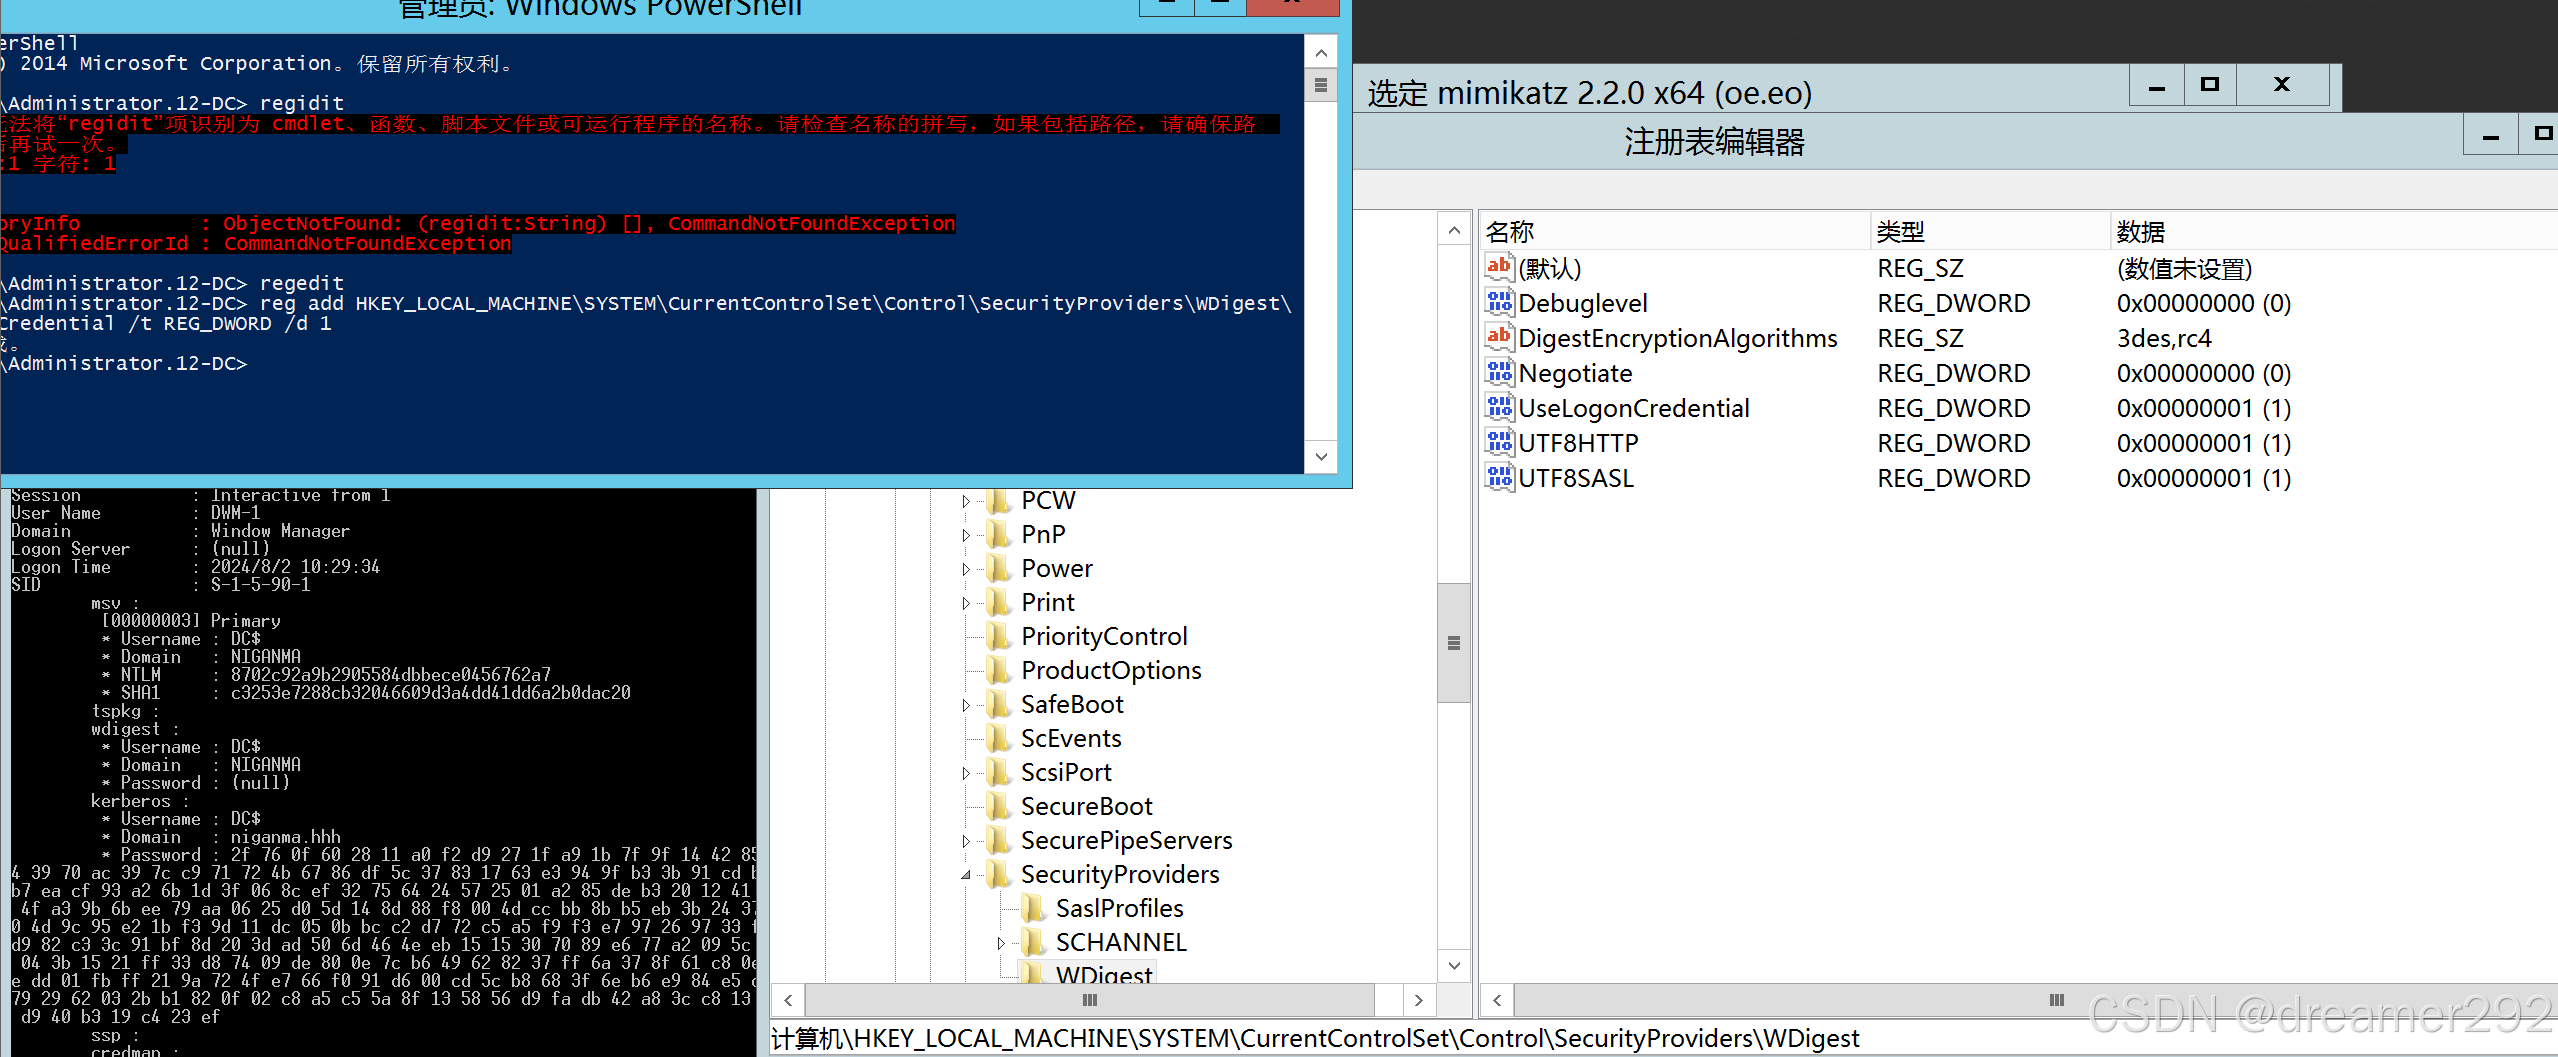Image resolution: width=2558 pixels, height=1057 pixels.
Task: Click the PCW folder icon
Action: pyautogui.click(x=998, y=500)
